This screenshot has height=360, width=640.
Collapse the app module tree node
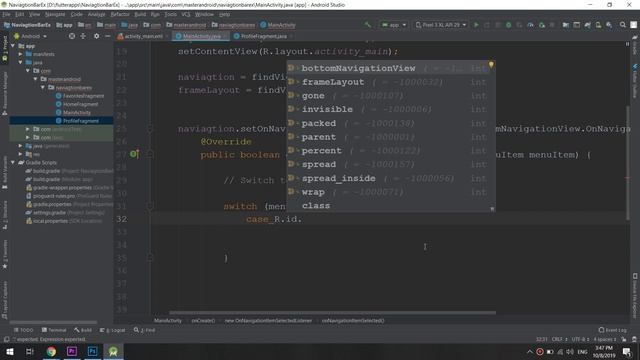(x=13, y=46)
